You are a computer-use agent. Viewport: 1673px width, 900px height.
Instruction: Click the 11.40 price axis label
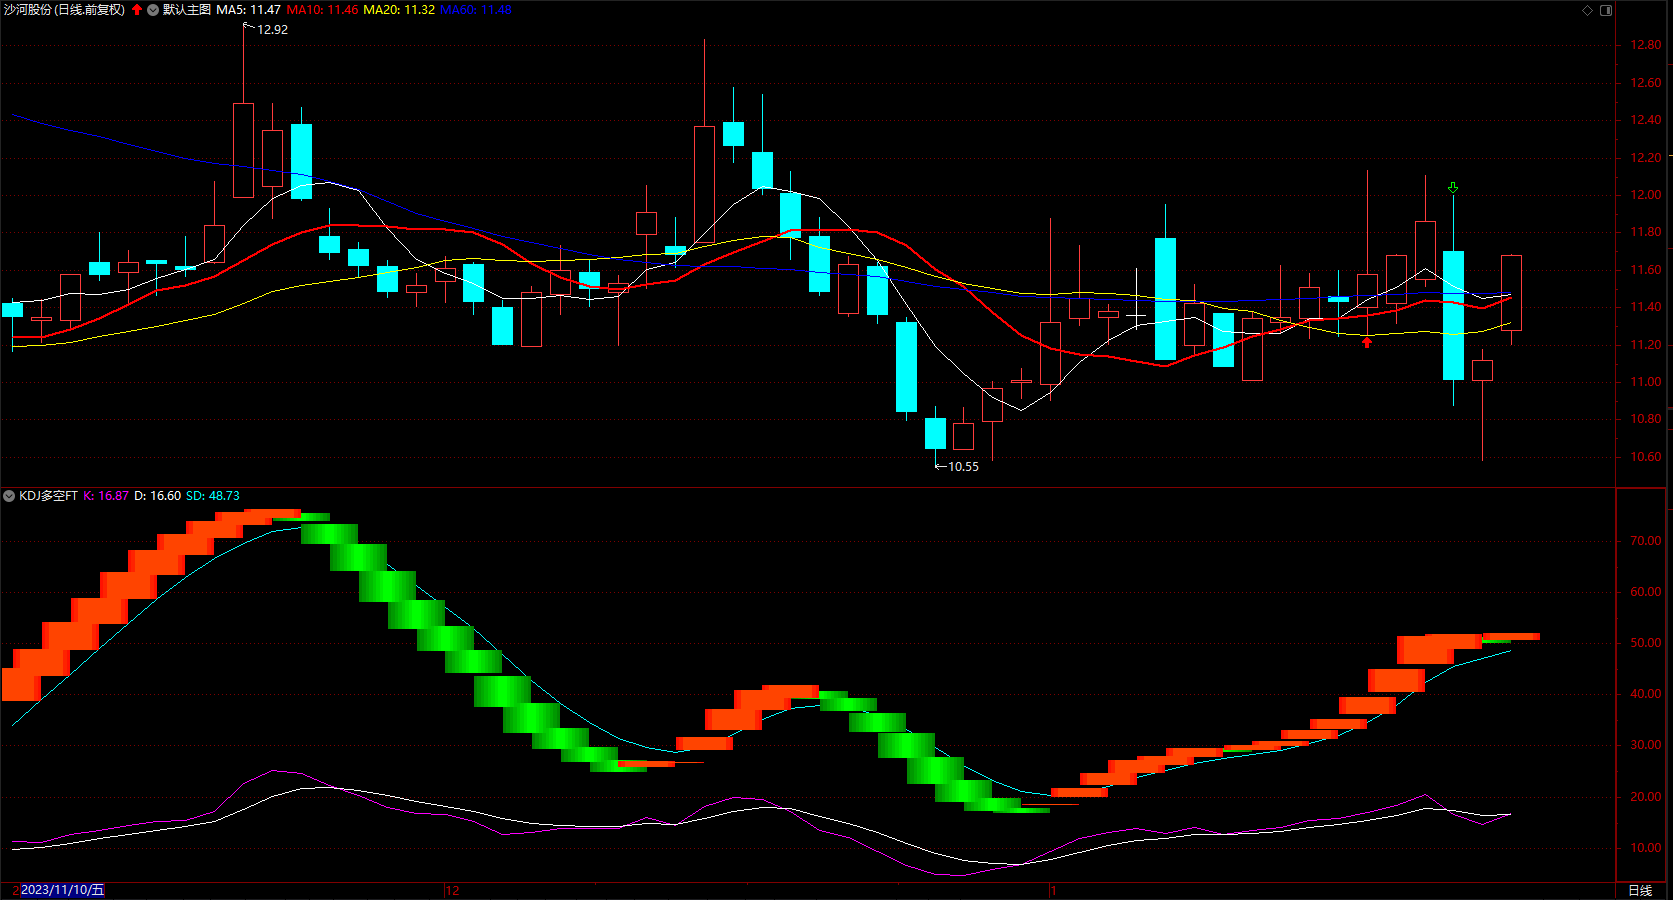(x=1646, y=307)
